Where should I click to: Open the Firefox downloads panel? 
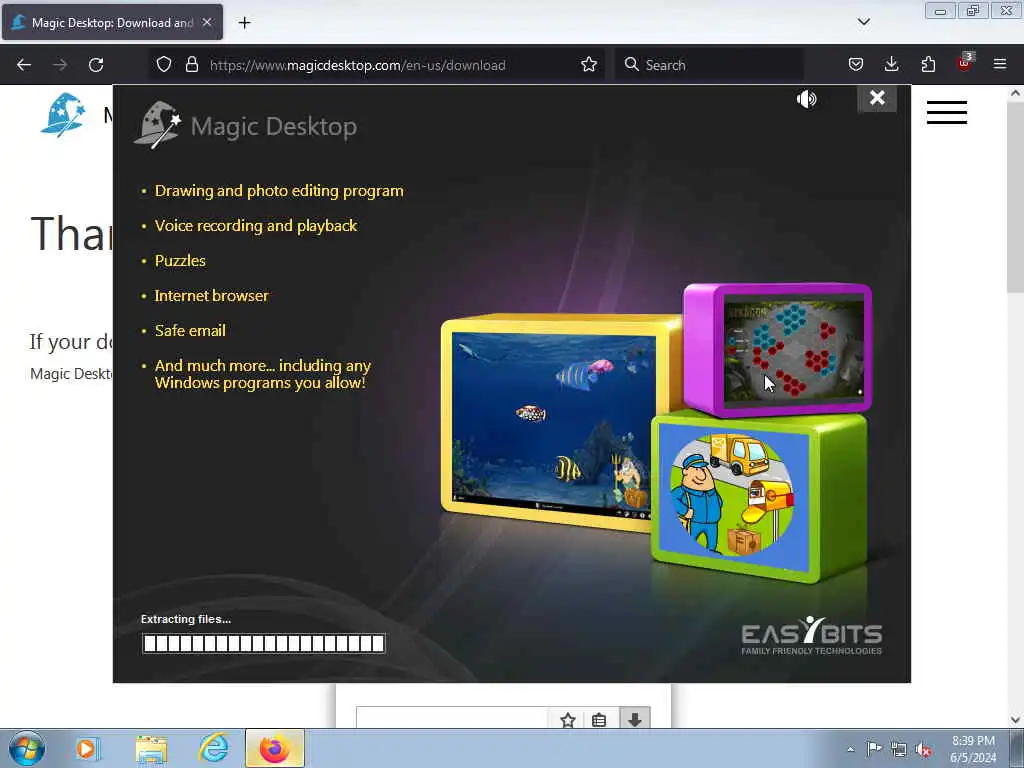click(891, 64)
